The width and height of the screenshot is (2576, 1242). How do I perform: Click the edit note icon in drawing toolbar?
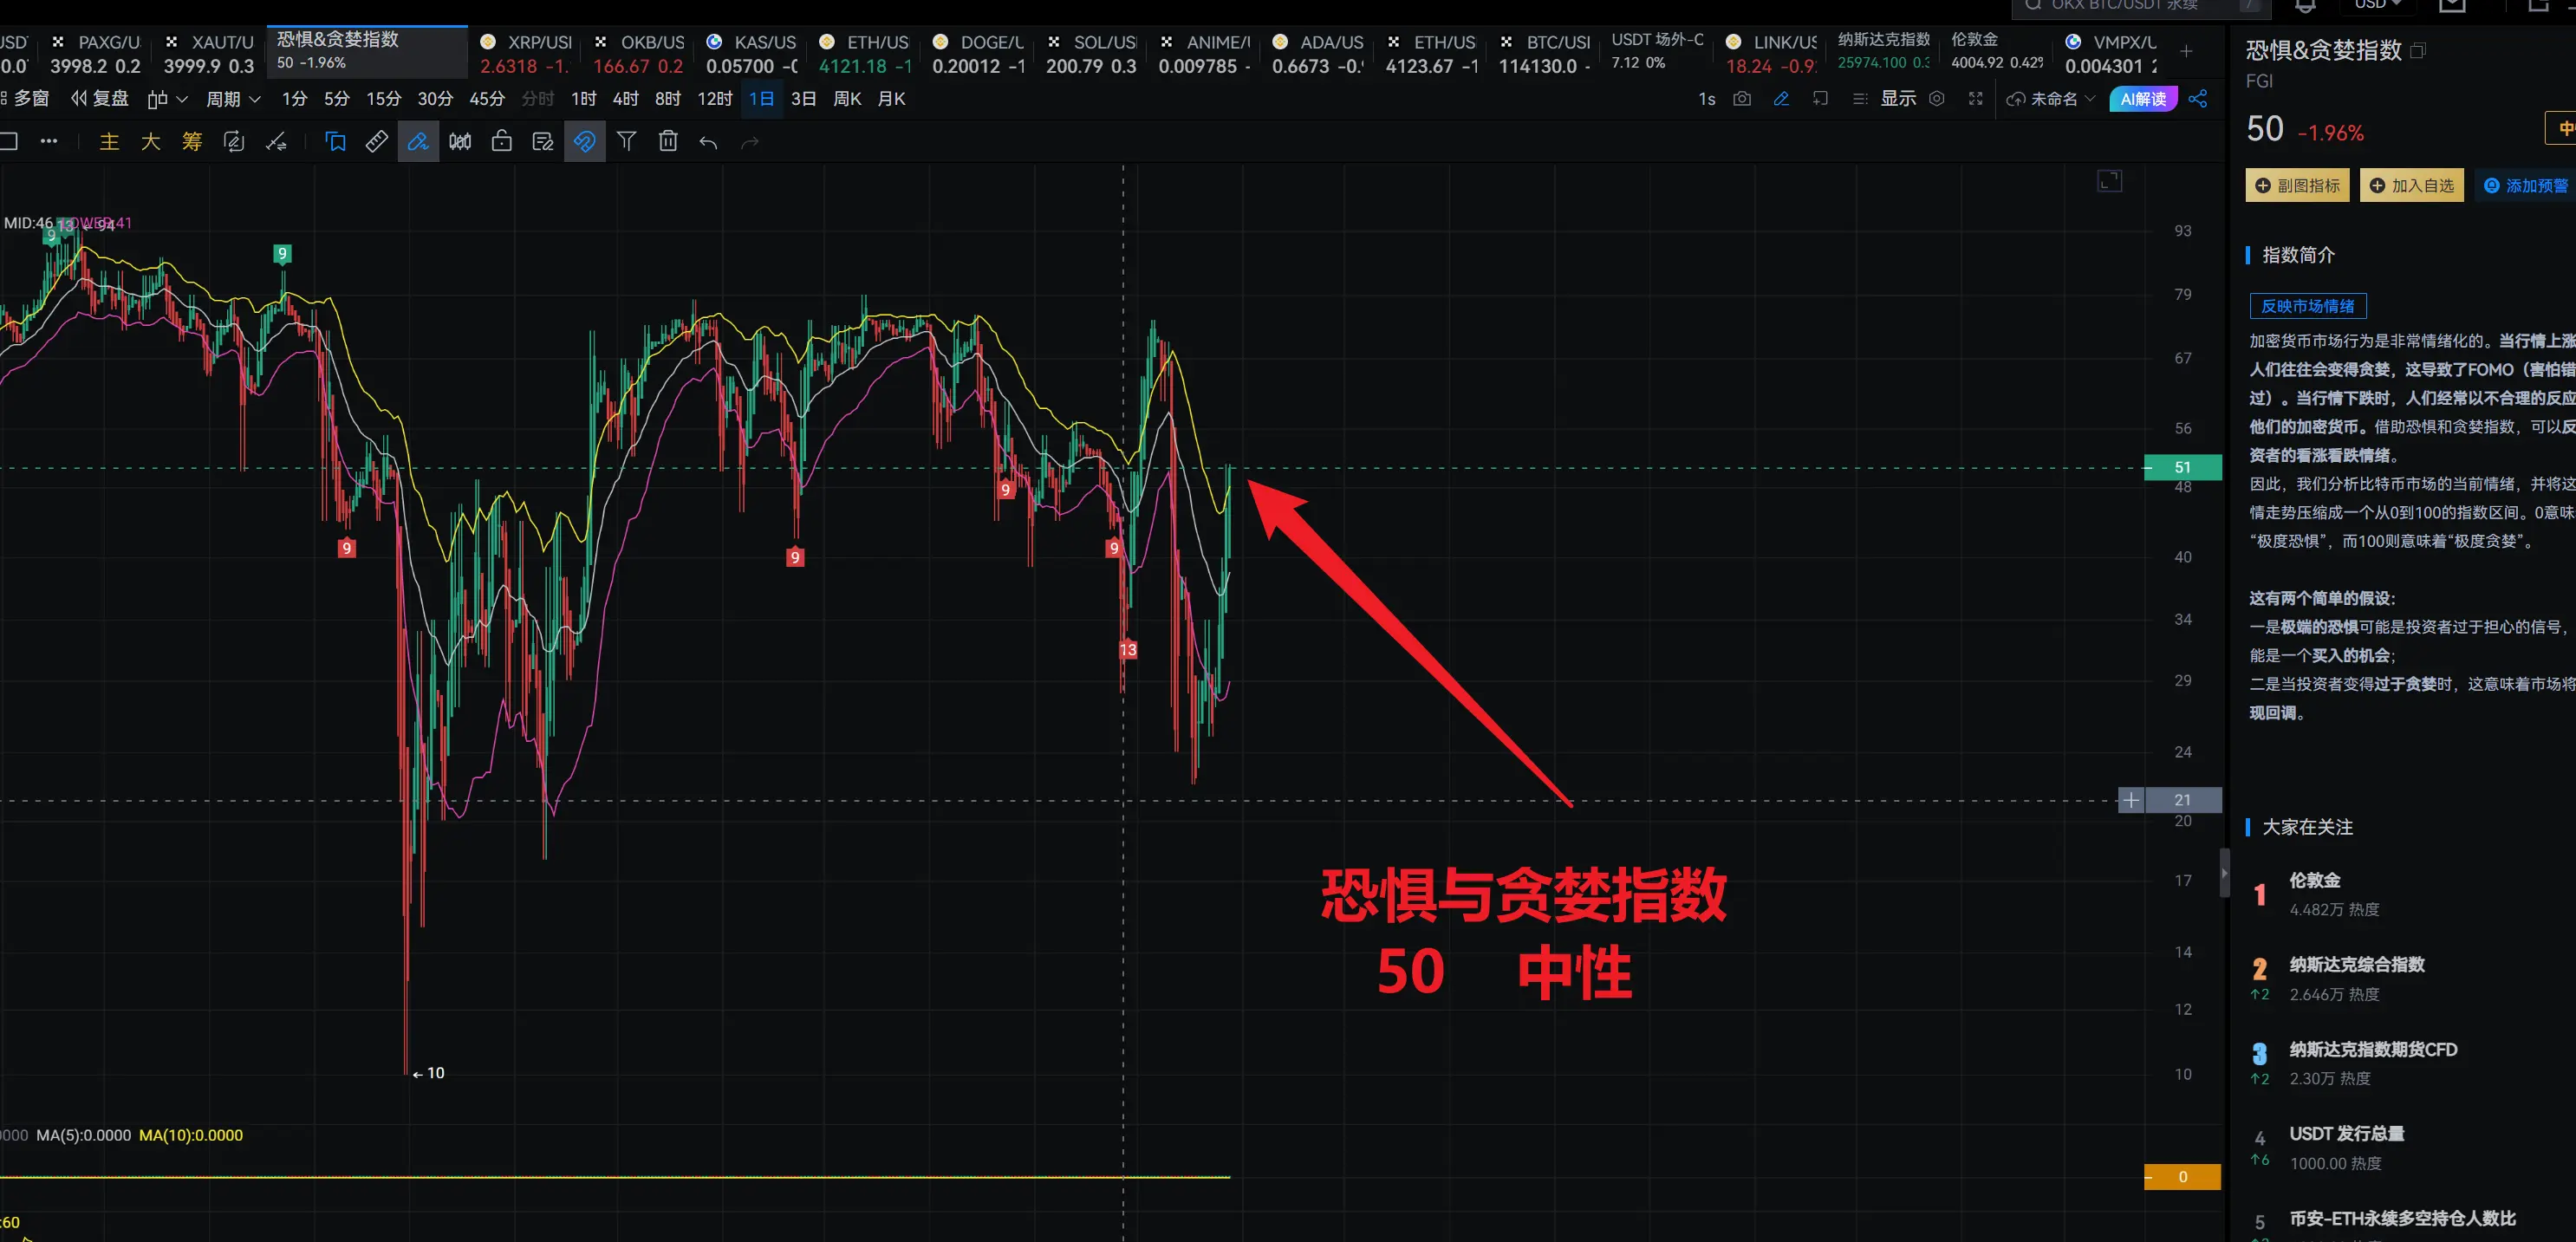coord(543,142)
